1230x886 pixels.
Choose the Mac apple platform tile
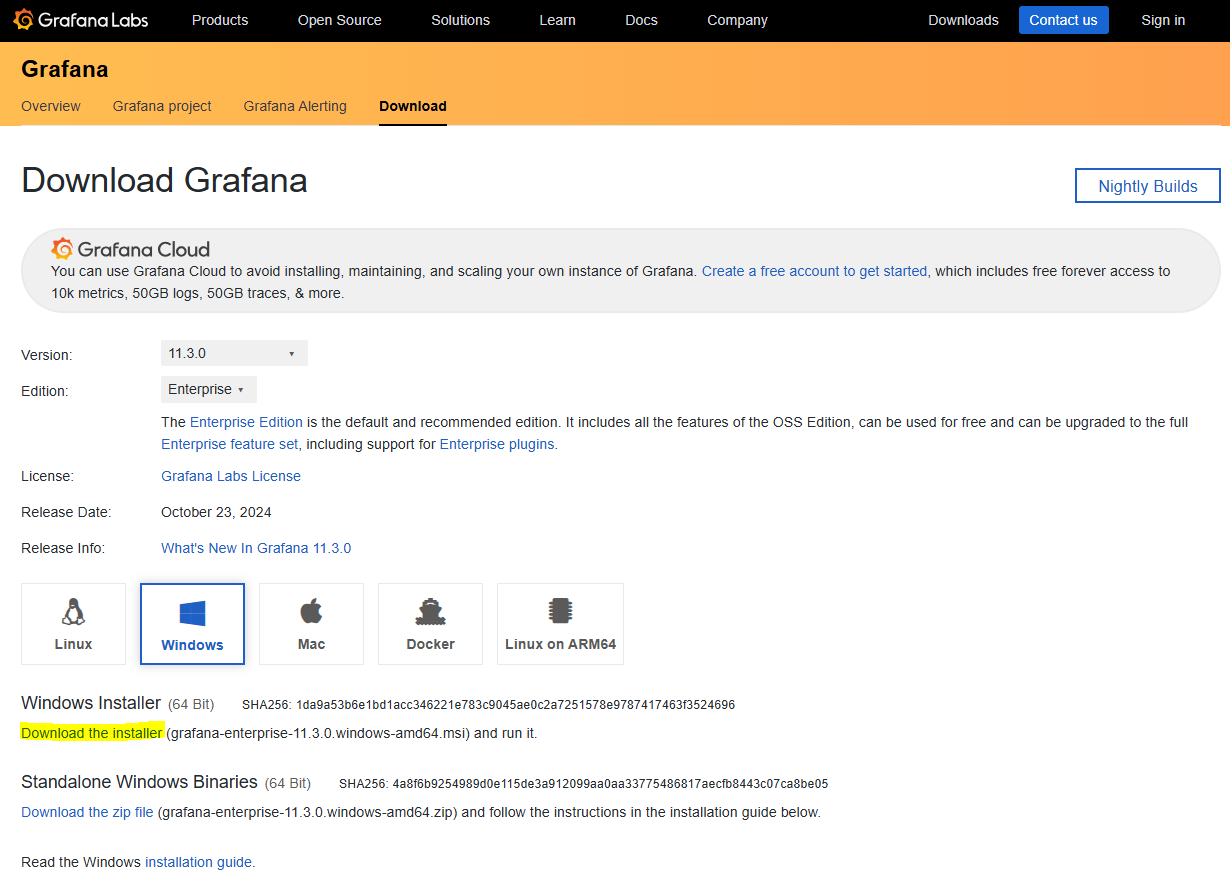coord(311,624)
